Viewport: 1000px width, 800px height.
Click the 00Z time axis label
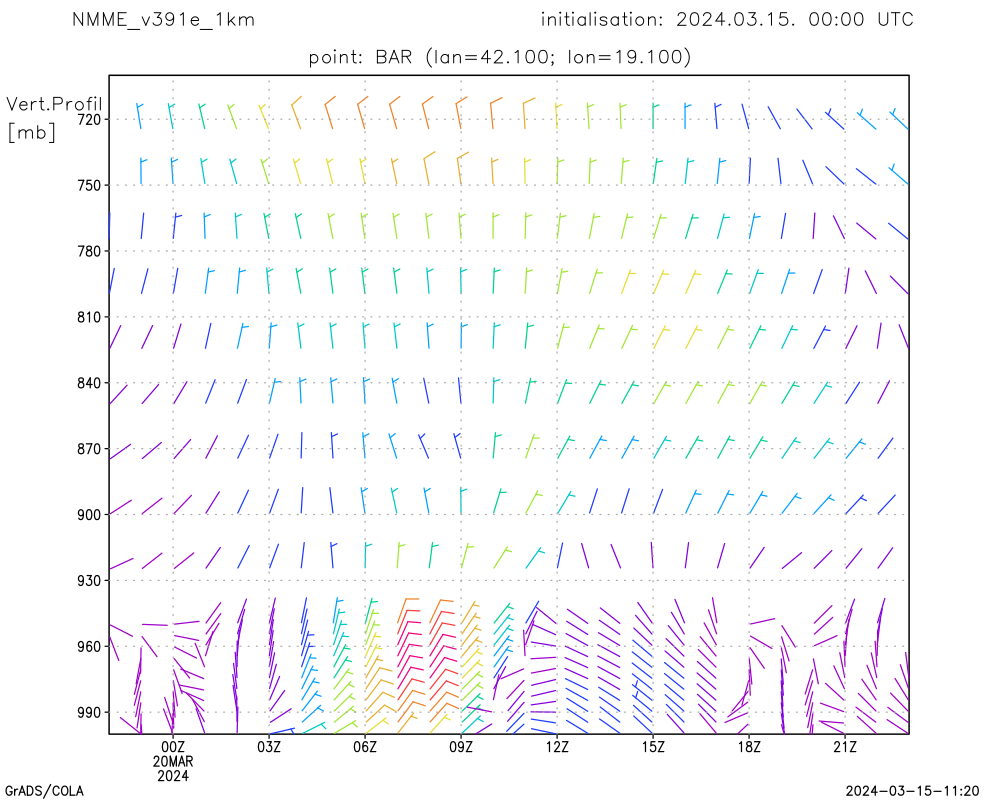tap(173, 747)
